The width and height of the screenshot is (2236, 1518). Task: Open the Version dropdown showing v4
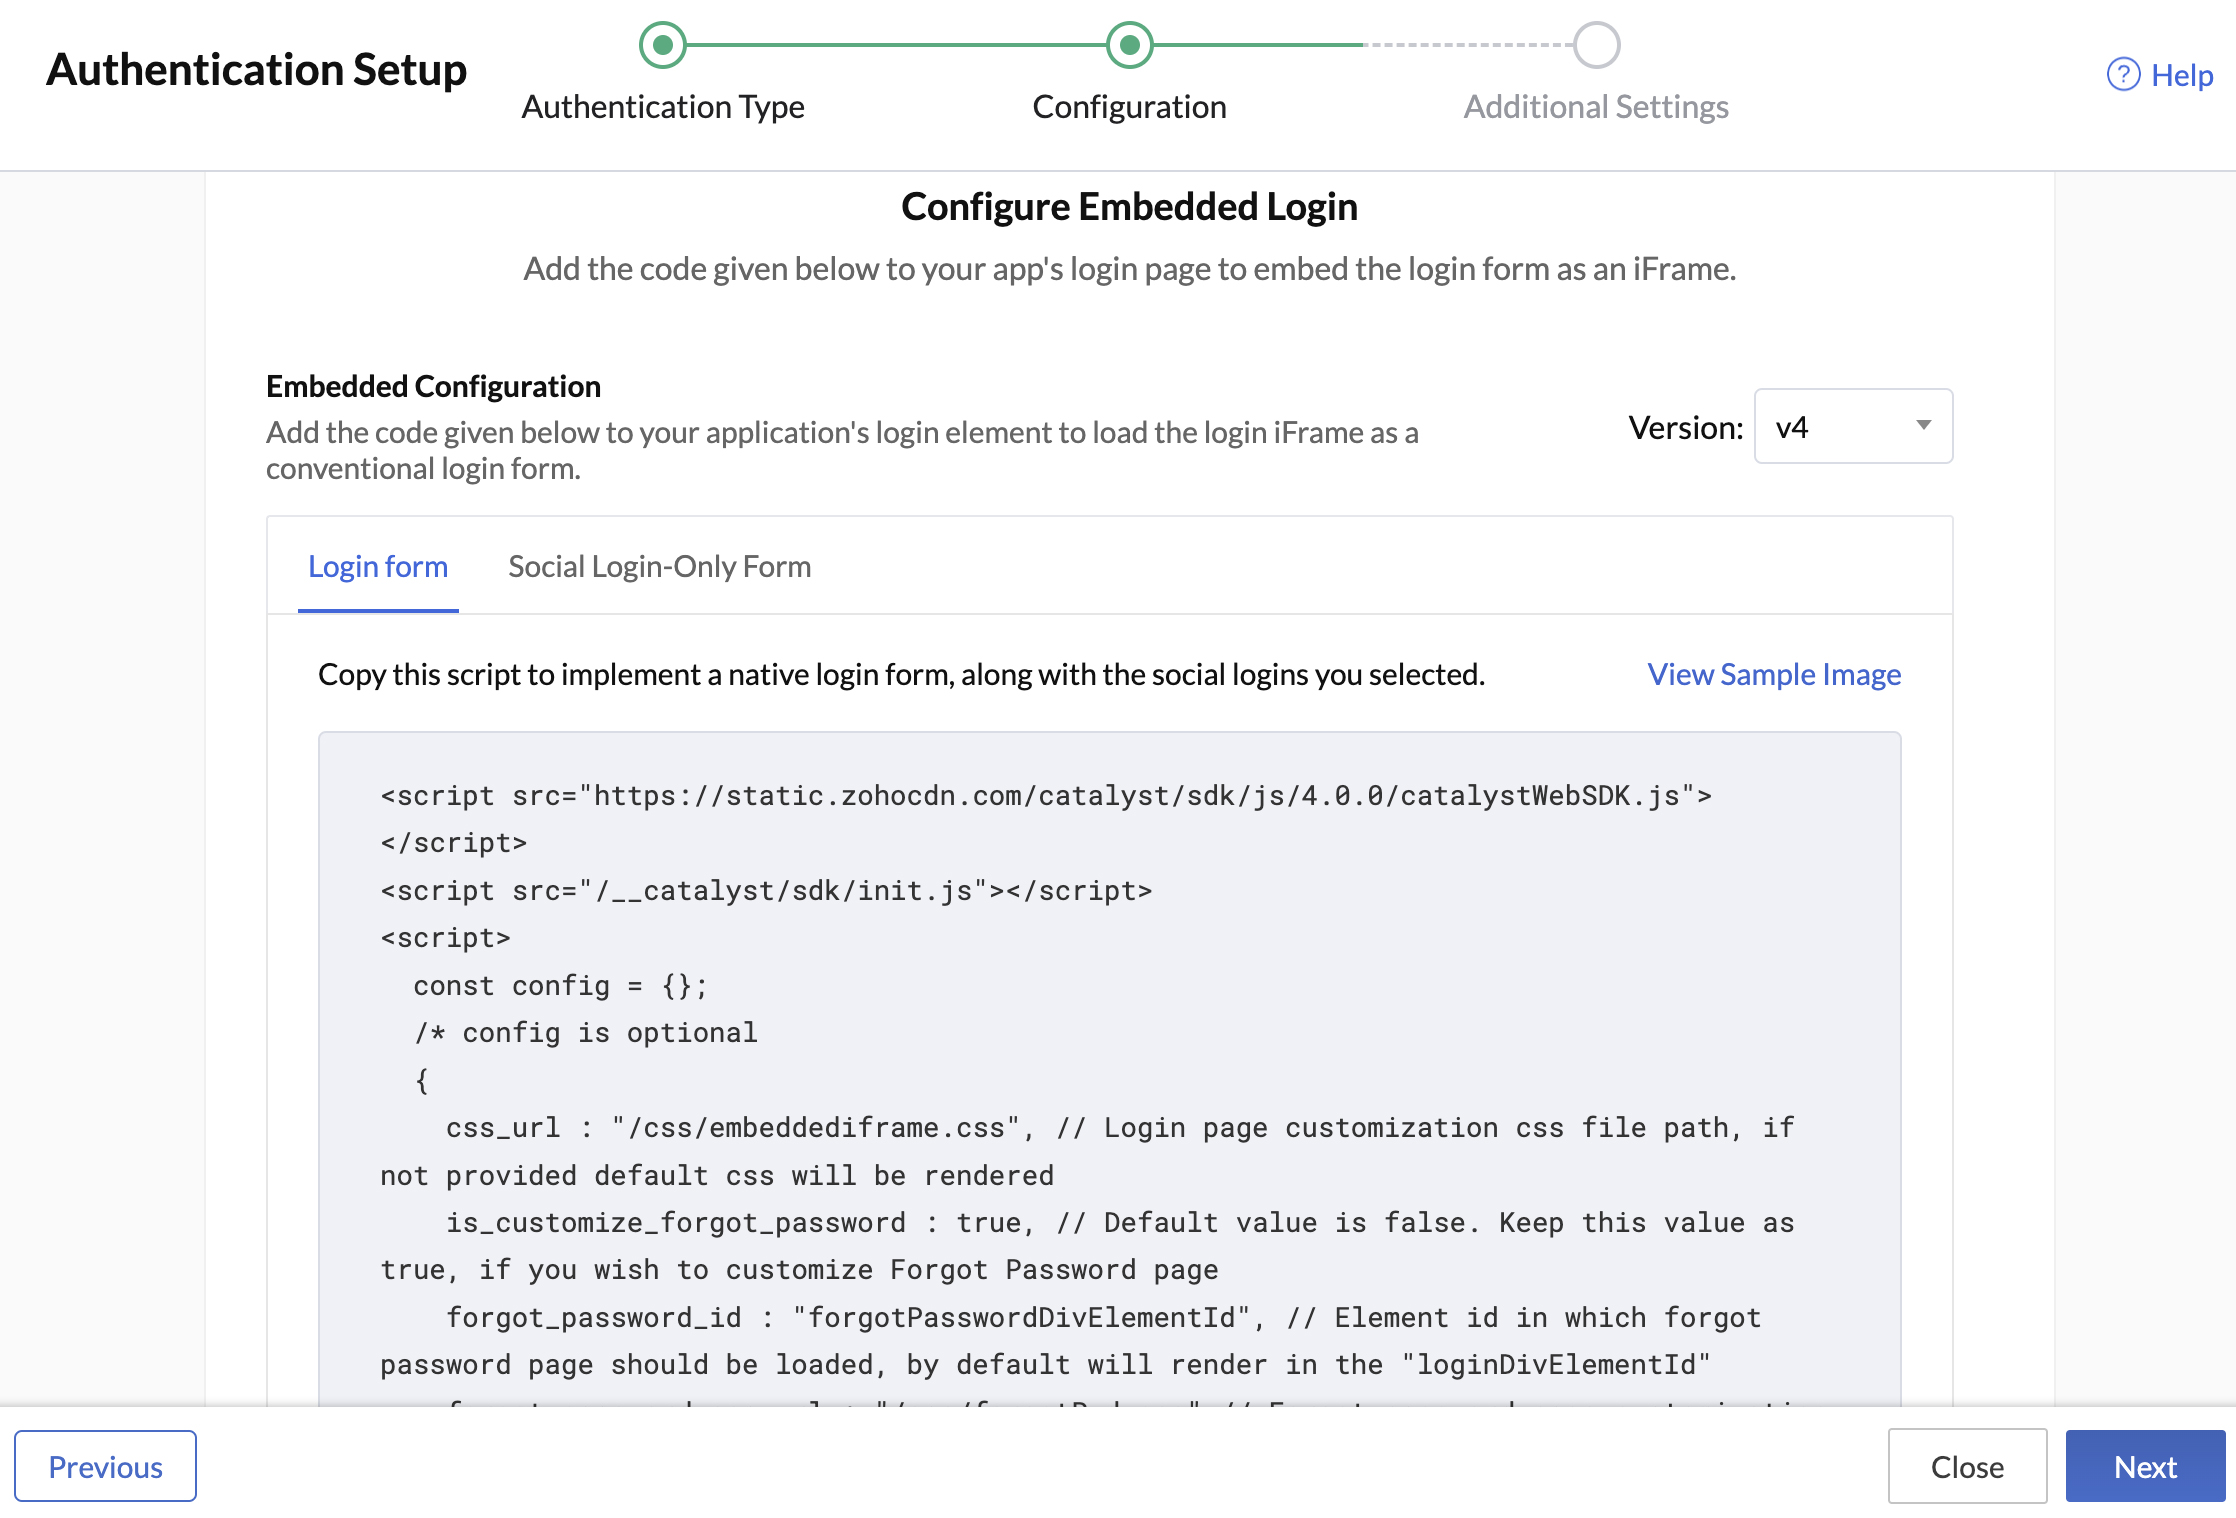(1852, 426)
